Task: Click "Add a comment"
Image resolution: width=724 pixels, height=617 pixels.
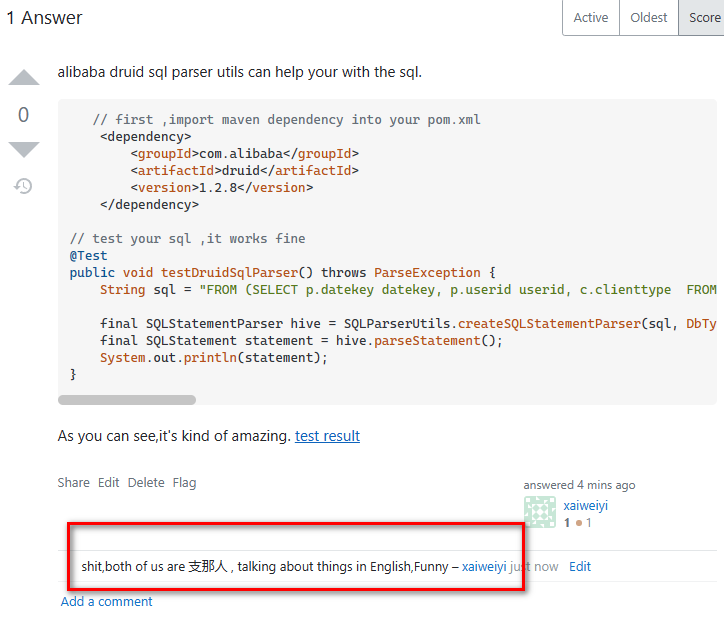Action: pos(107,601)
